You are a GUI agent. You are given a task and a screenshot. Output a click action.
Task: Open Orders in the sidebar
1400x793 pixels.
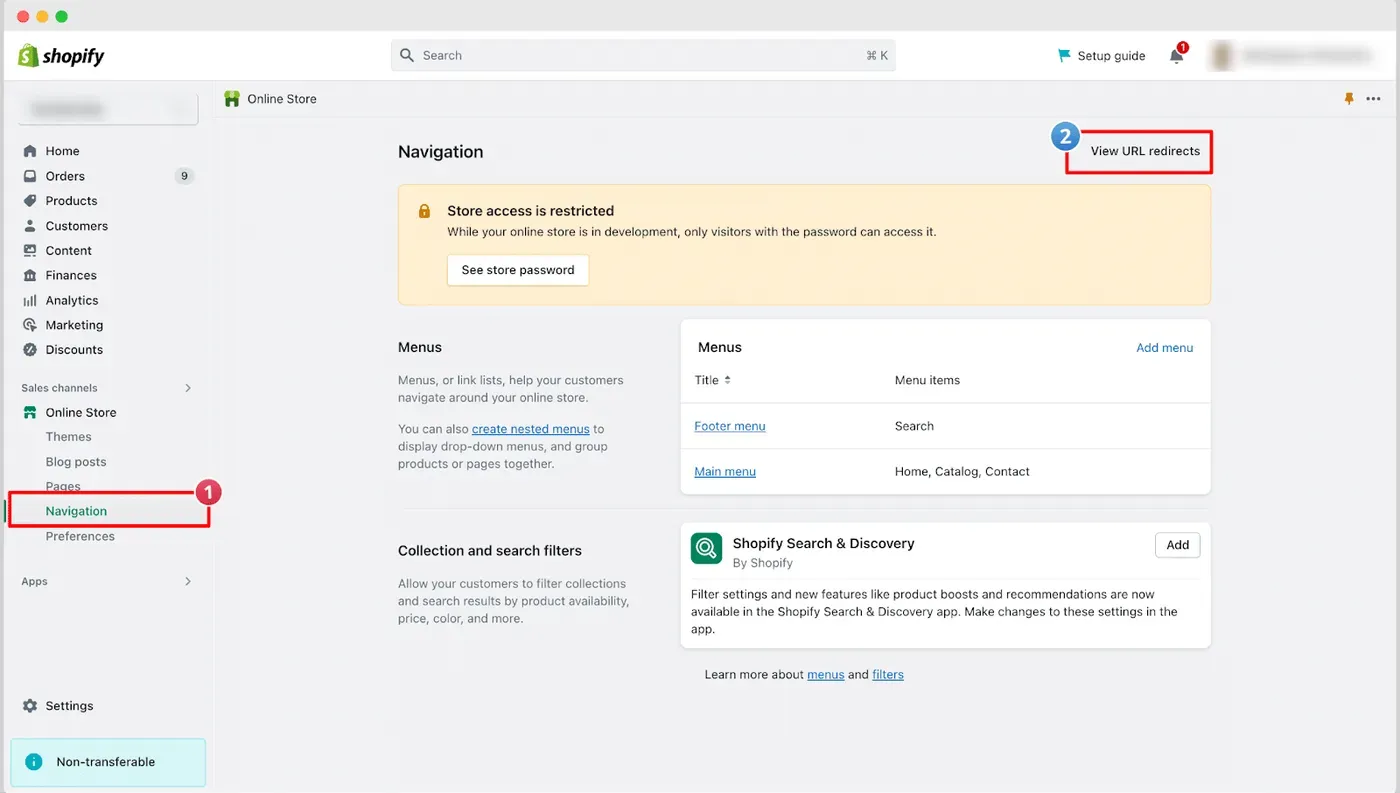(x=65, y=176)
